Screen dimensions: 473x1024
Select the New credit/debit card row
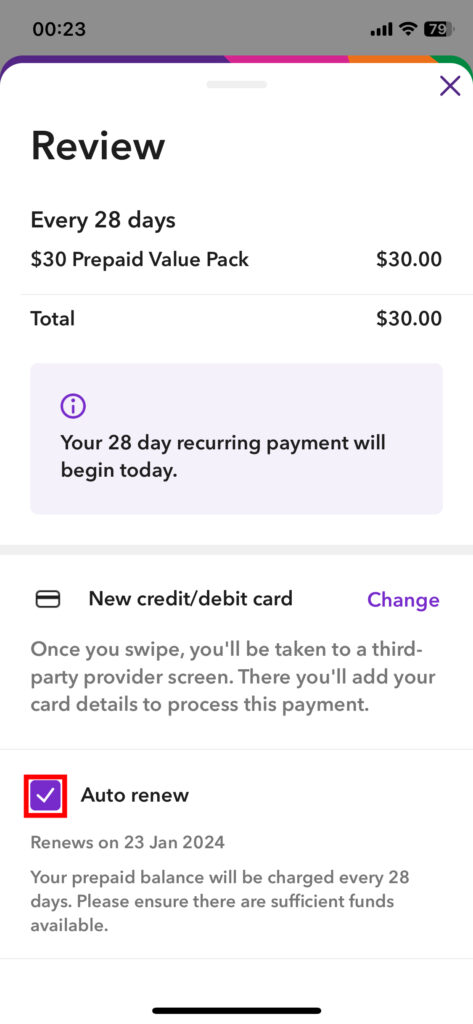(x=236, y=600)
